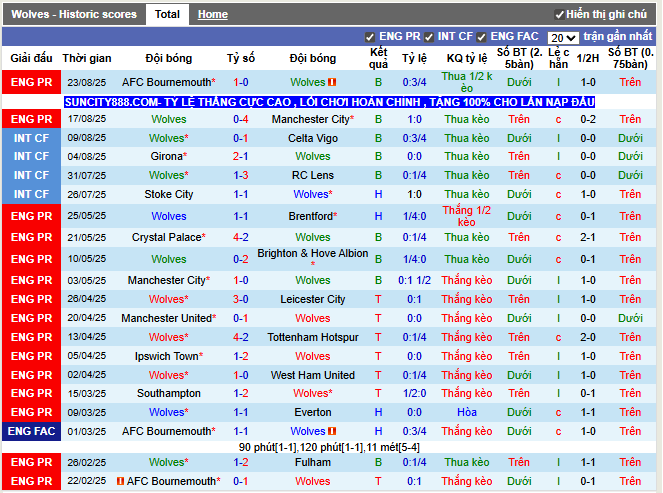Click the Kết quả column header
The image size is (663, 493).
point(378,58)
